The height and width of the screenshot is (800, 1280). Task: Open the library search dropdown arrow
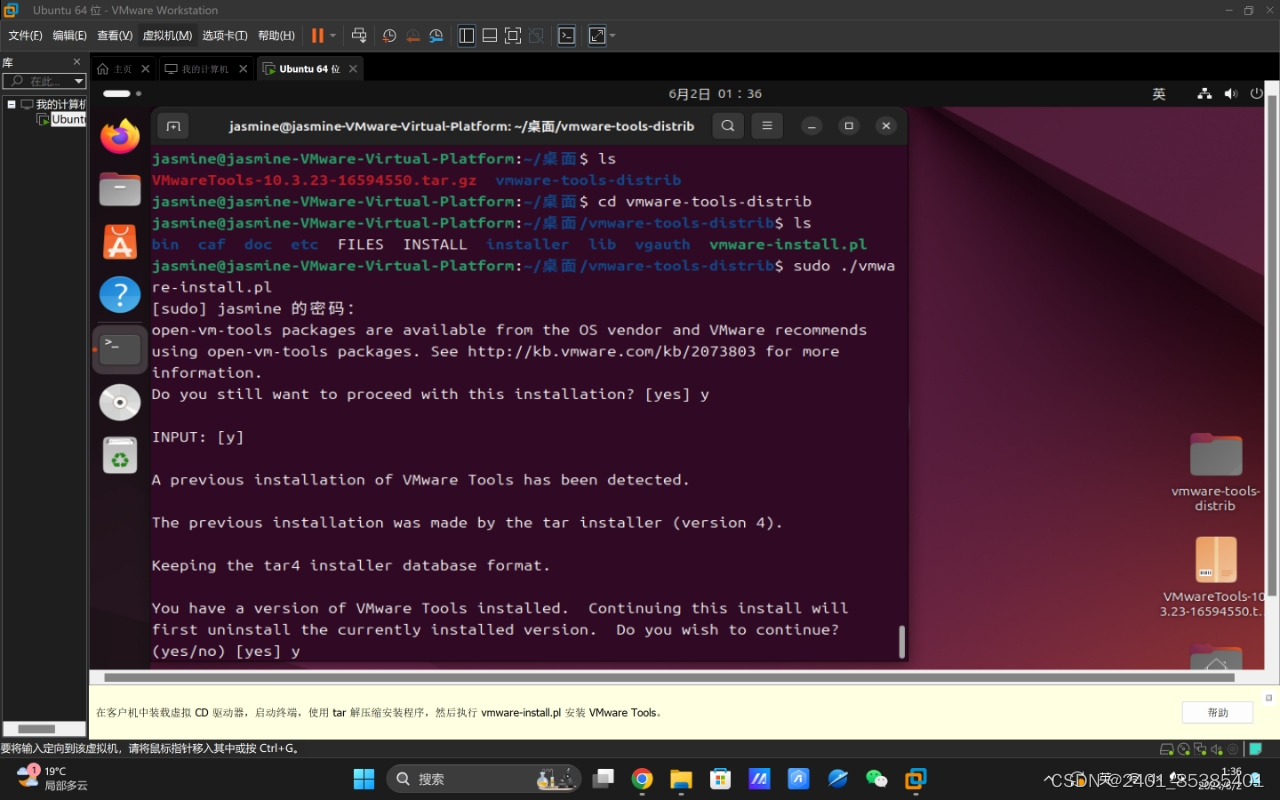click(79, 81)
